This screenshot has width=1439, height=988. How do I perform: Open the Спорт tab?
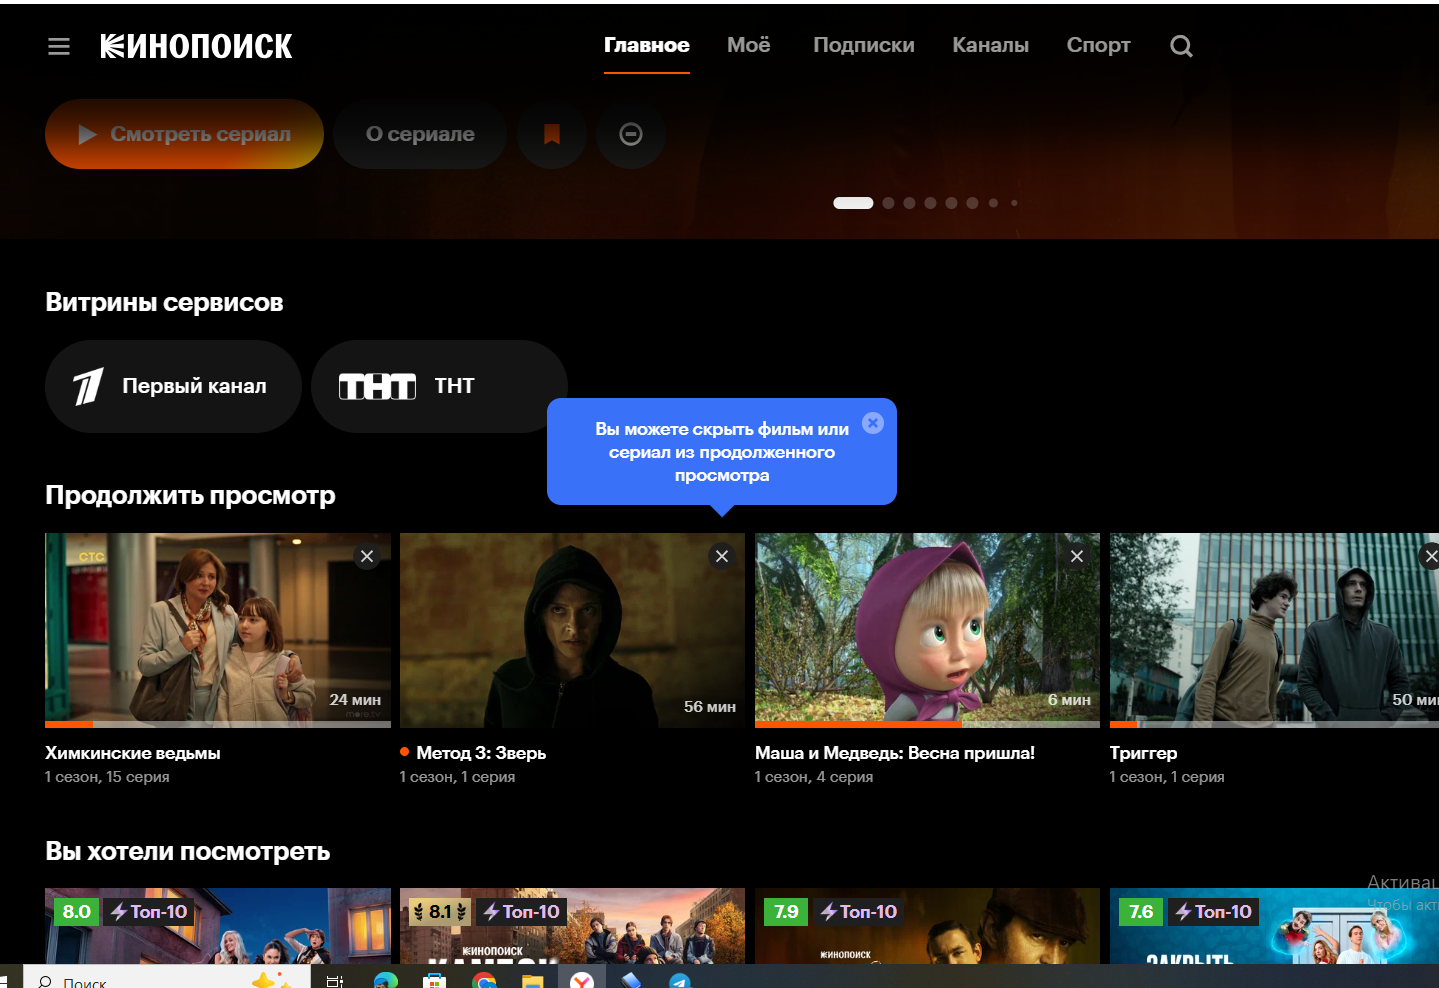(x=1098, y=45)
